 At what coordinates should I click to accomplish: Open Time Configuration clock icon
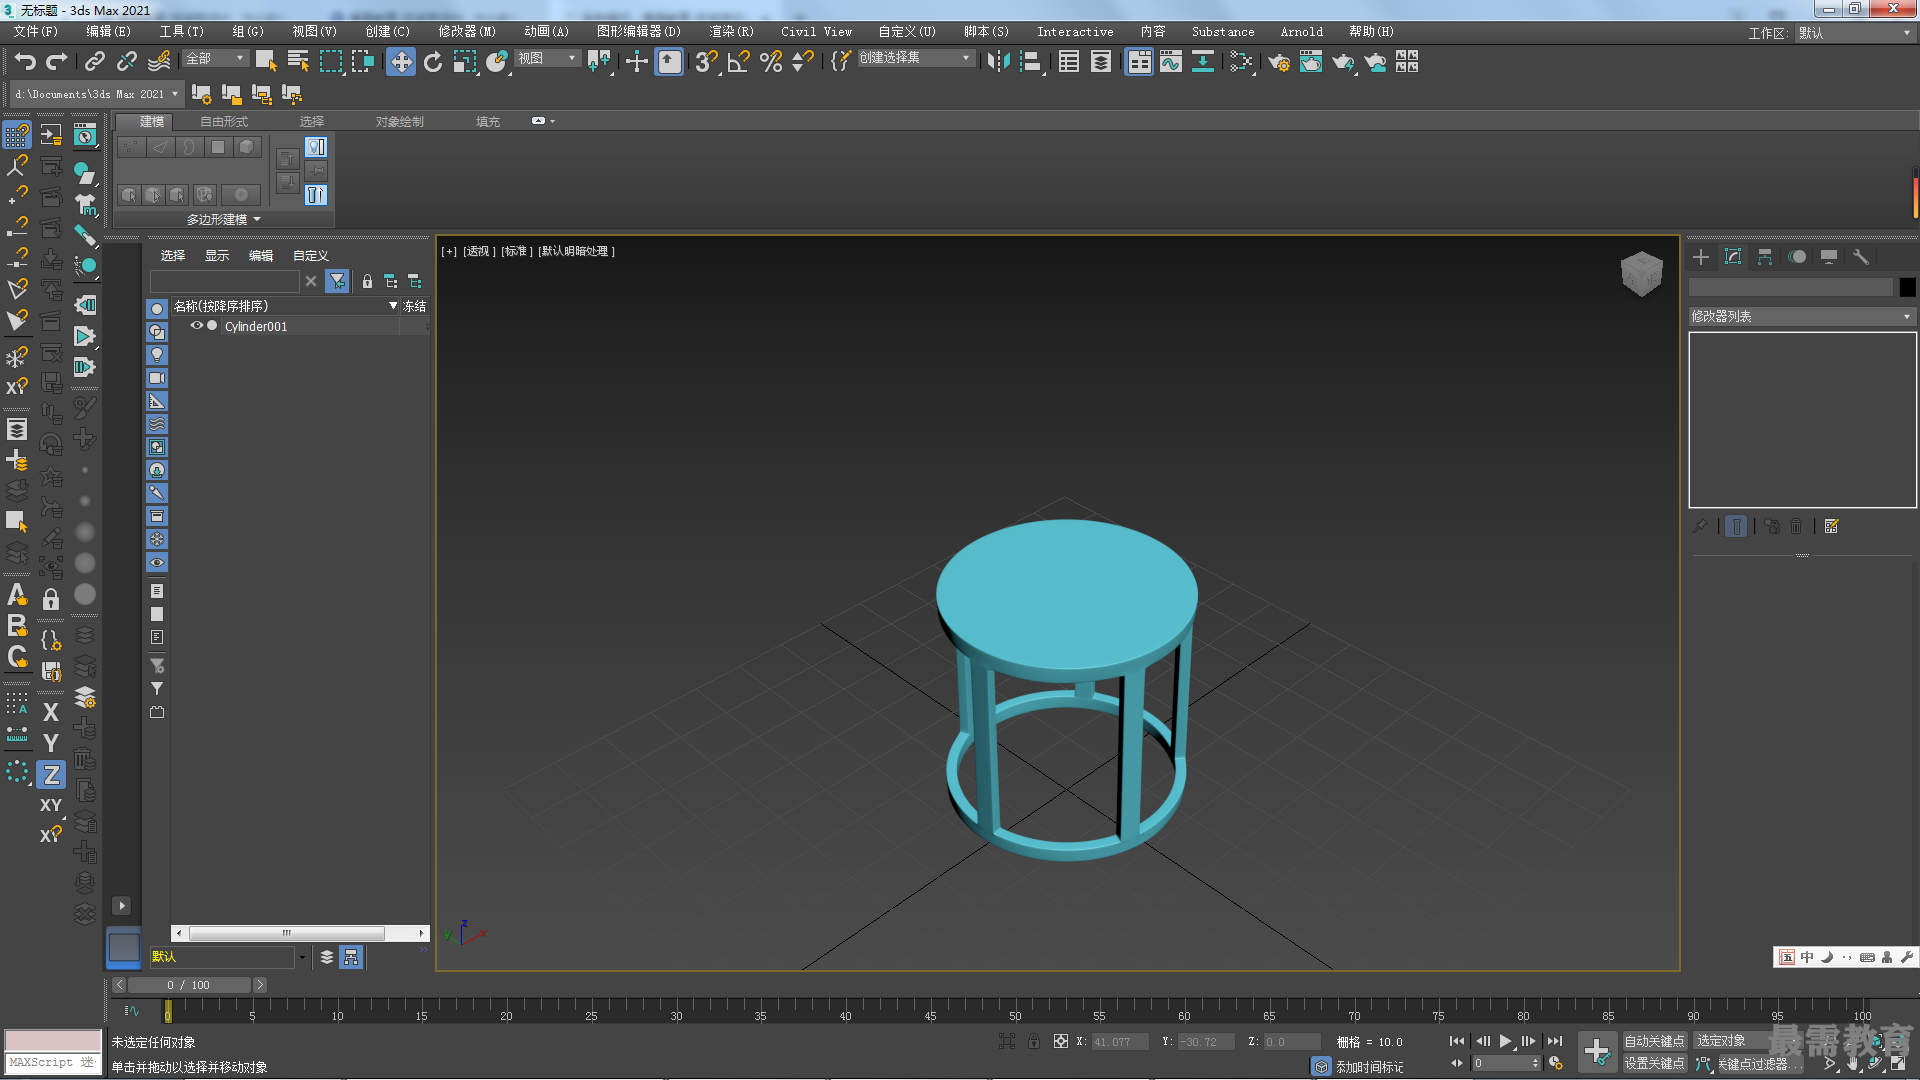click(1556, 1063)
